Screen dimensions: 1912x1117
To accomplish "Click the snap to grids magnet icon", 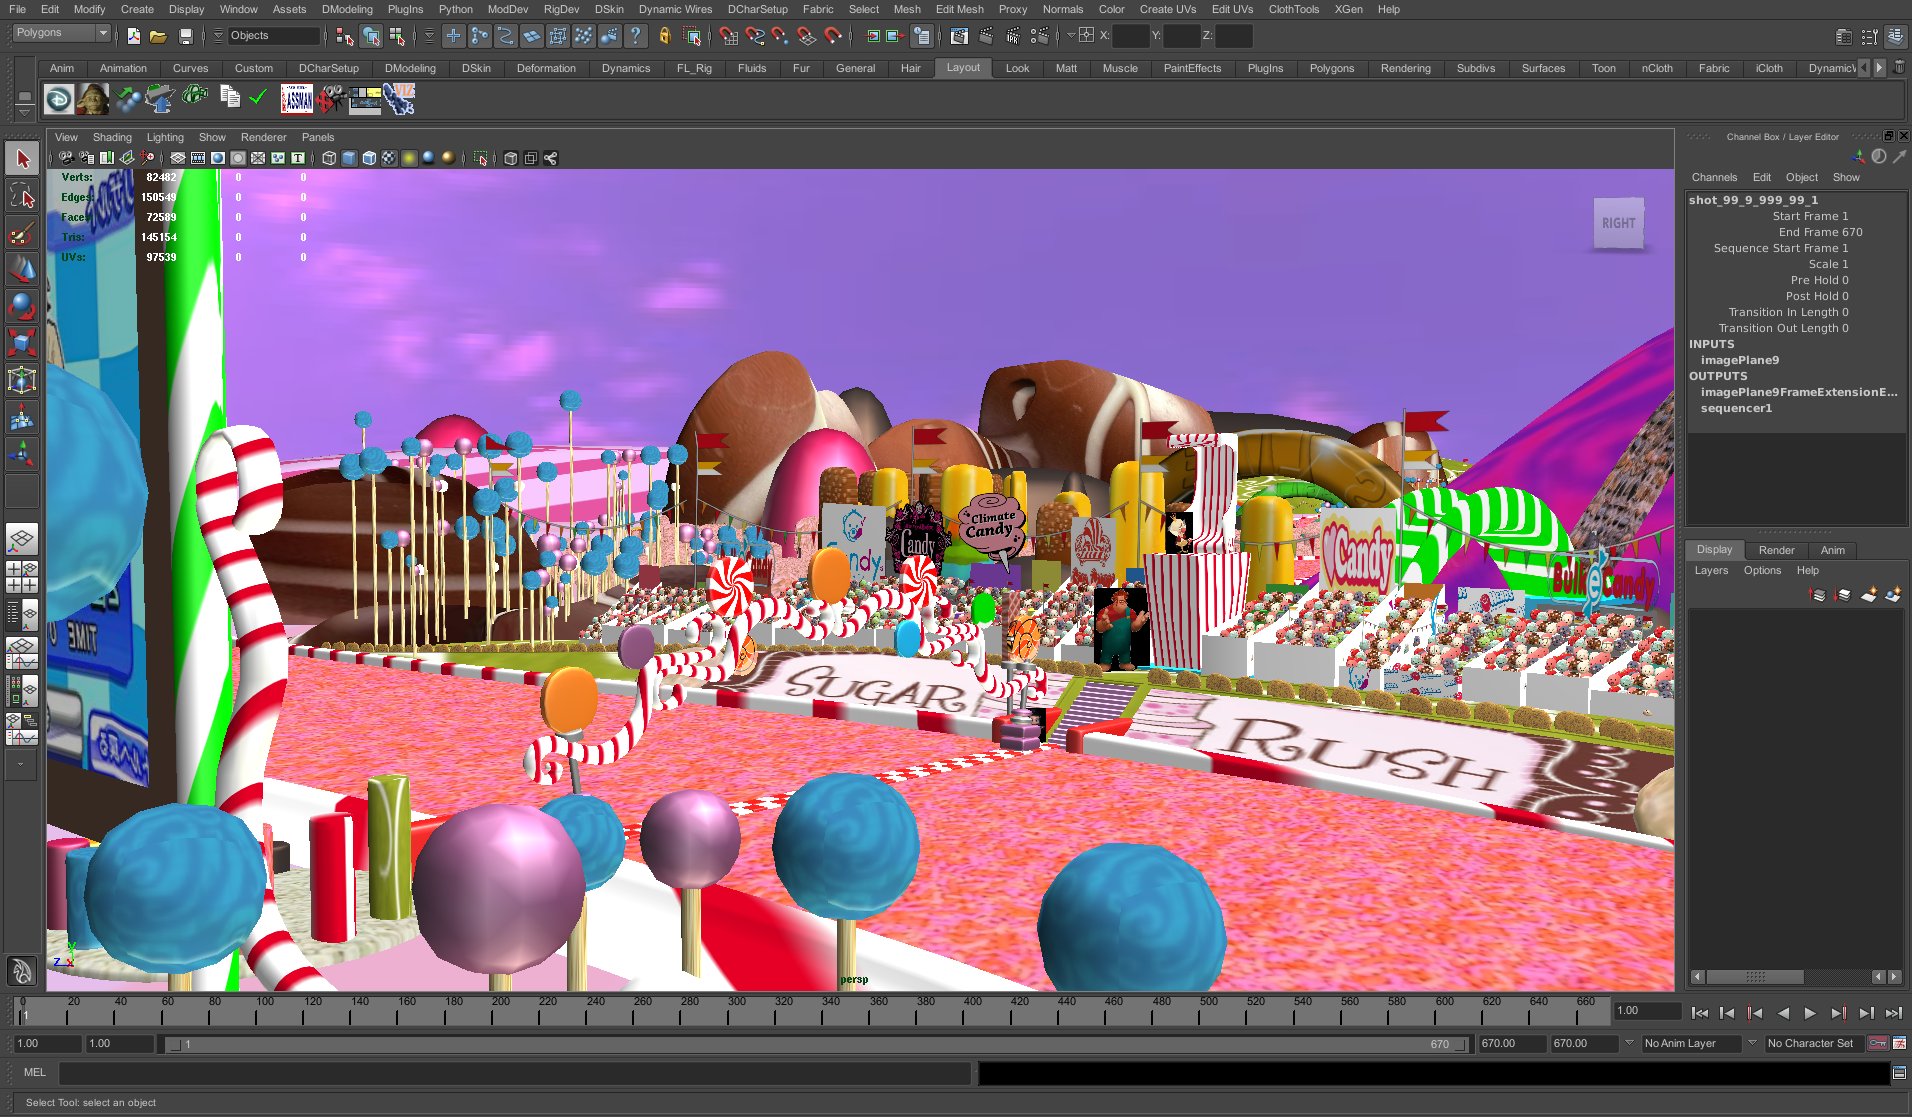I will pos(729,36).
